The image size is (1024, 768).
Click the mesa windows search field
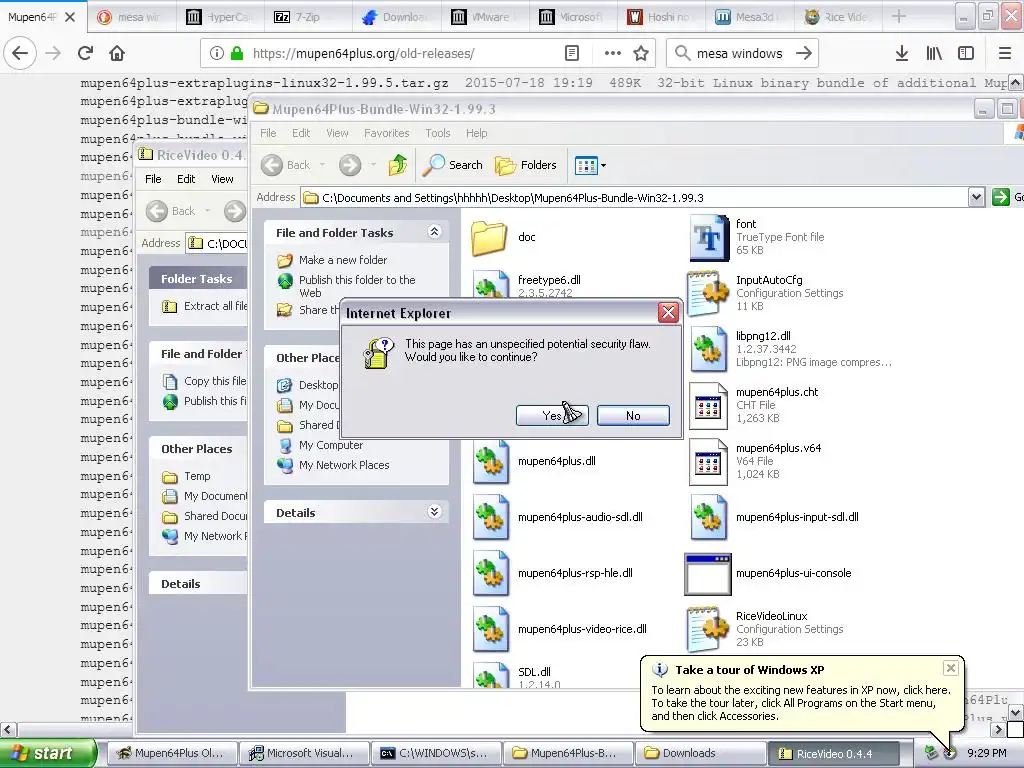tap(740, 53)
